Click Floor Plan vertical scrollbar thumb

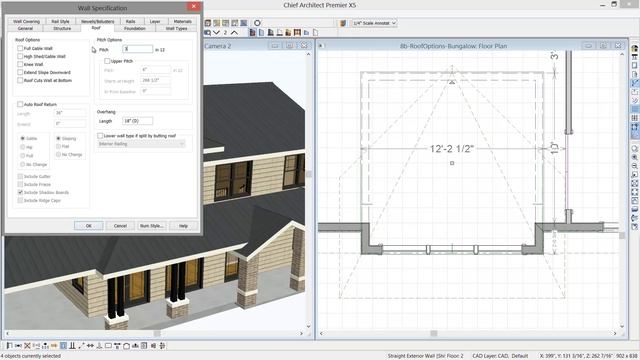pos(622,236)
